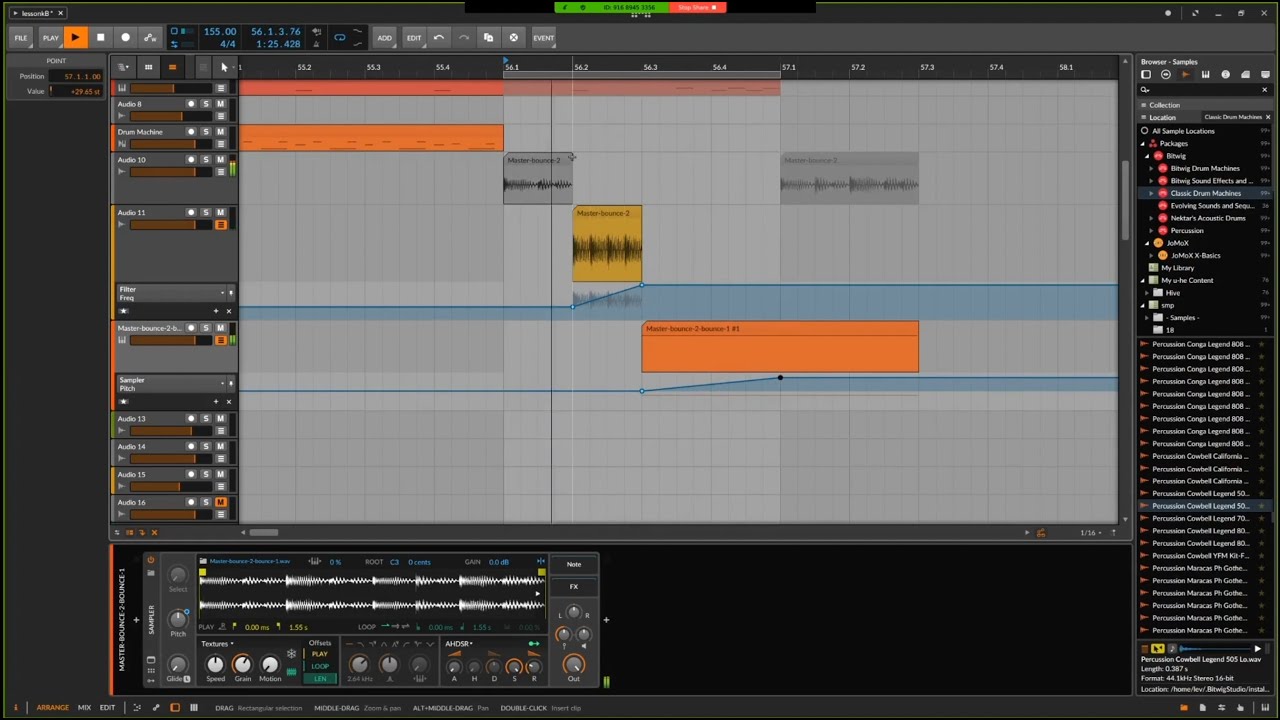Switch browser to keyboard presets icon
This screenshot has width=1280, height=720.
1205,75
